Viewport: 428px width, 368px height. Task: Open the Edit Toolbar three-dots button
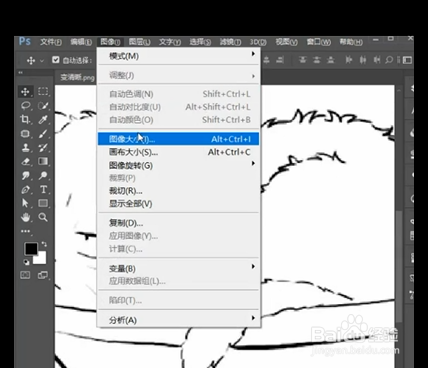click(x=25, y=231)
